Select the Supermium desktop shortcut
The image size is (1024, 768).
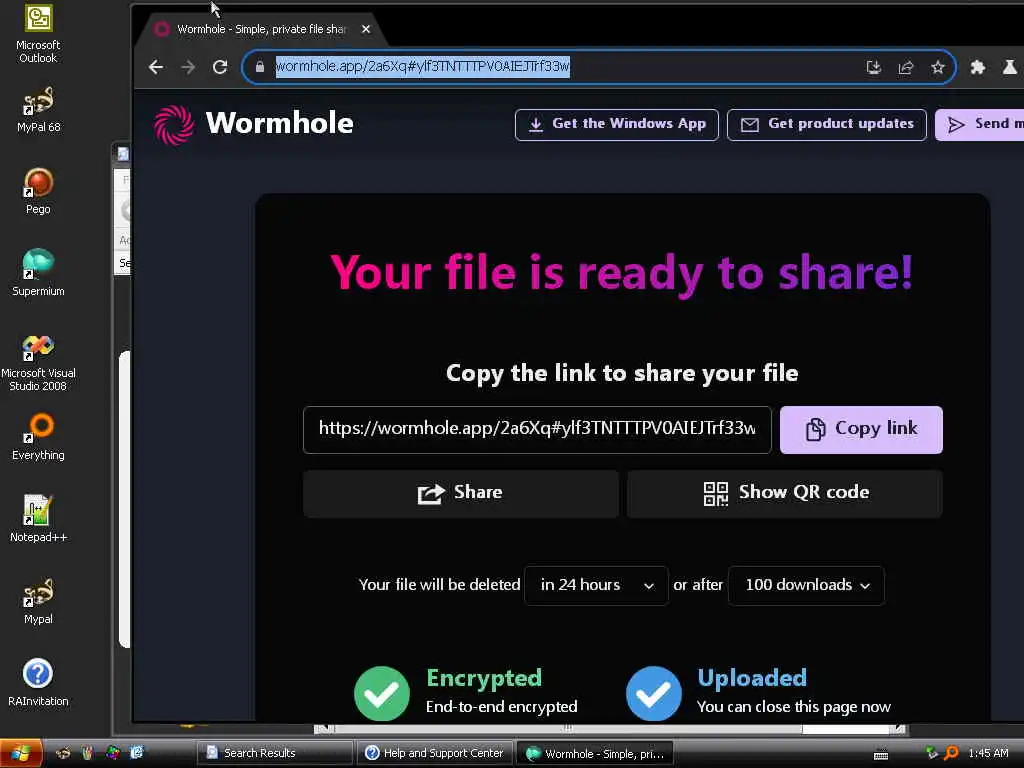point(38,274)
